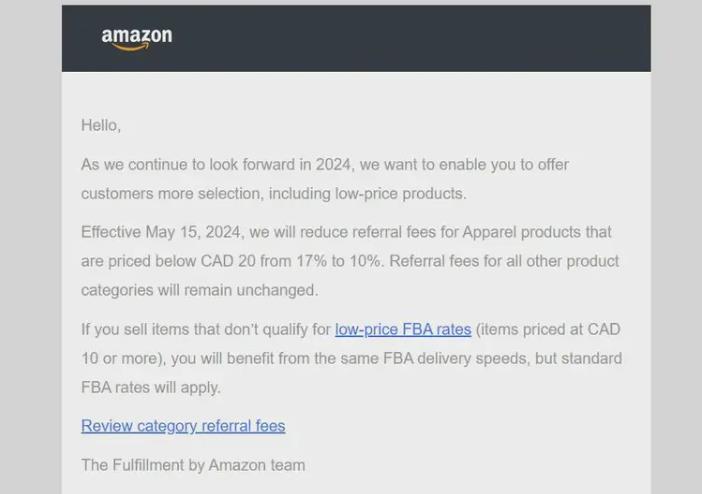Click "Referral fees for all other product" text
Screen dimensions: 702x494
coord(504,261)
